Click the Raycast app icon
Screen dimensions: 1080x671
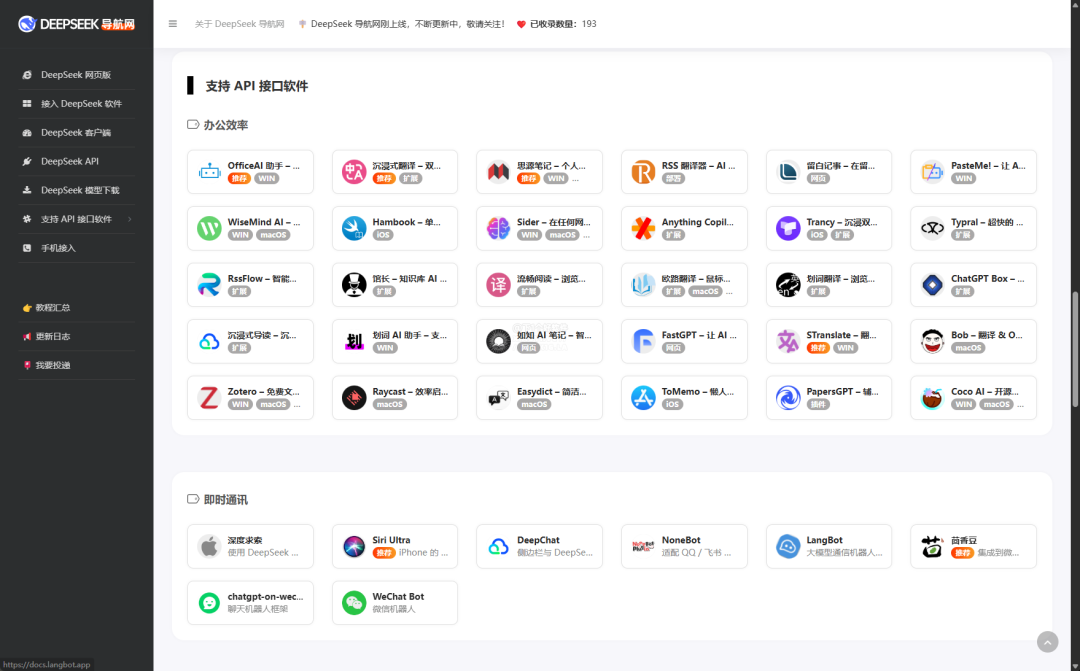354,398
